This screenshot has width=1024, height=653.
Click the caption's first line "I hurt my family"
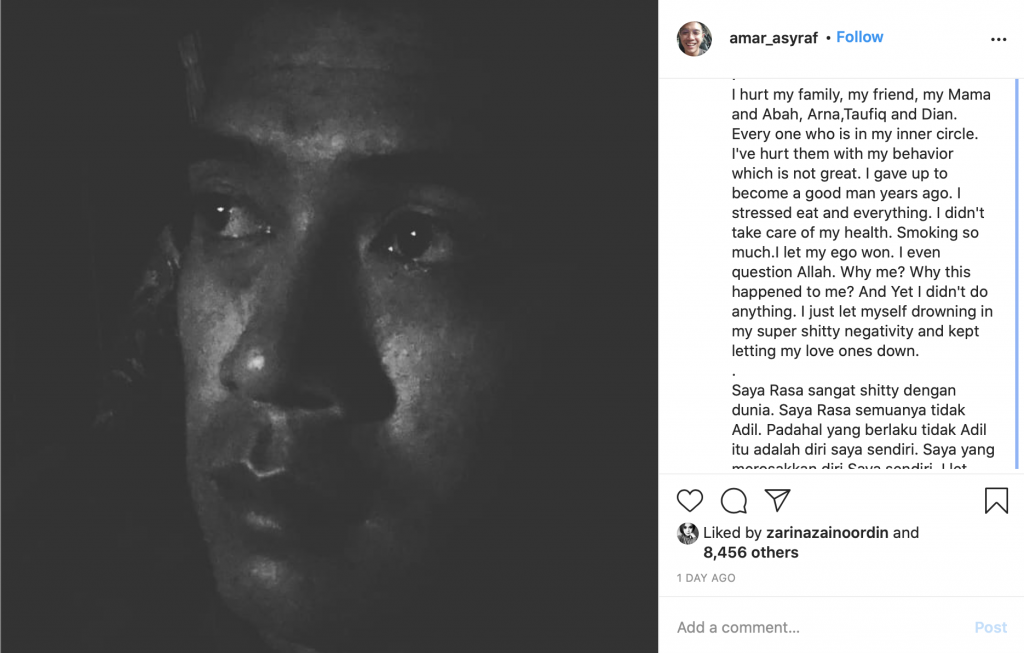(861, 95)
